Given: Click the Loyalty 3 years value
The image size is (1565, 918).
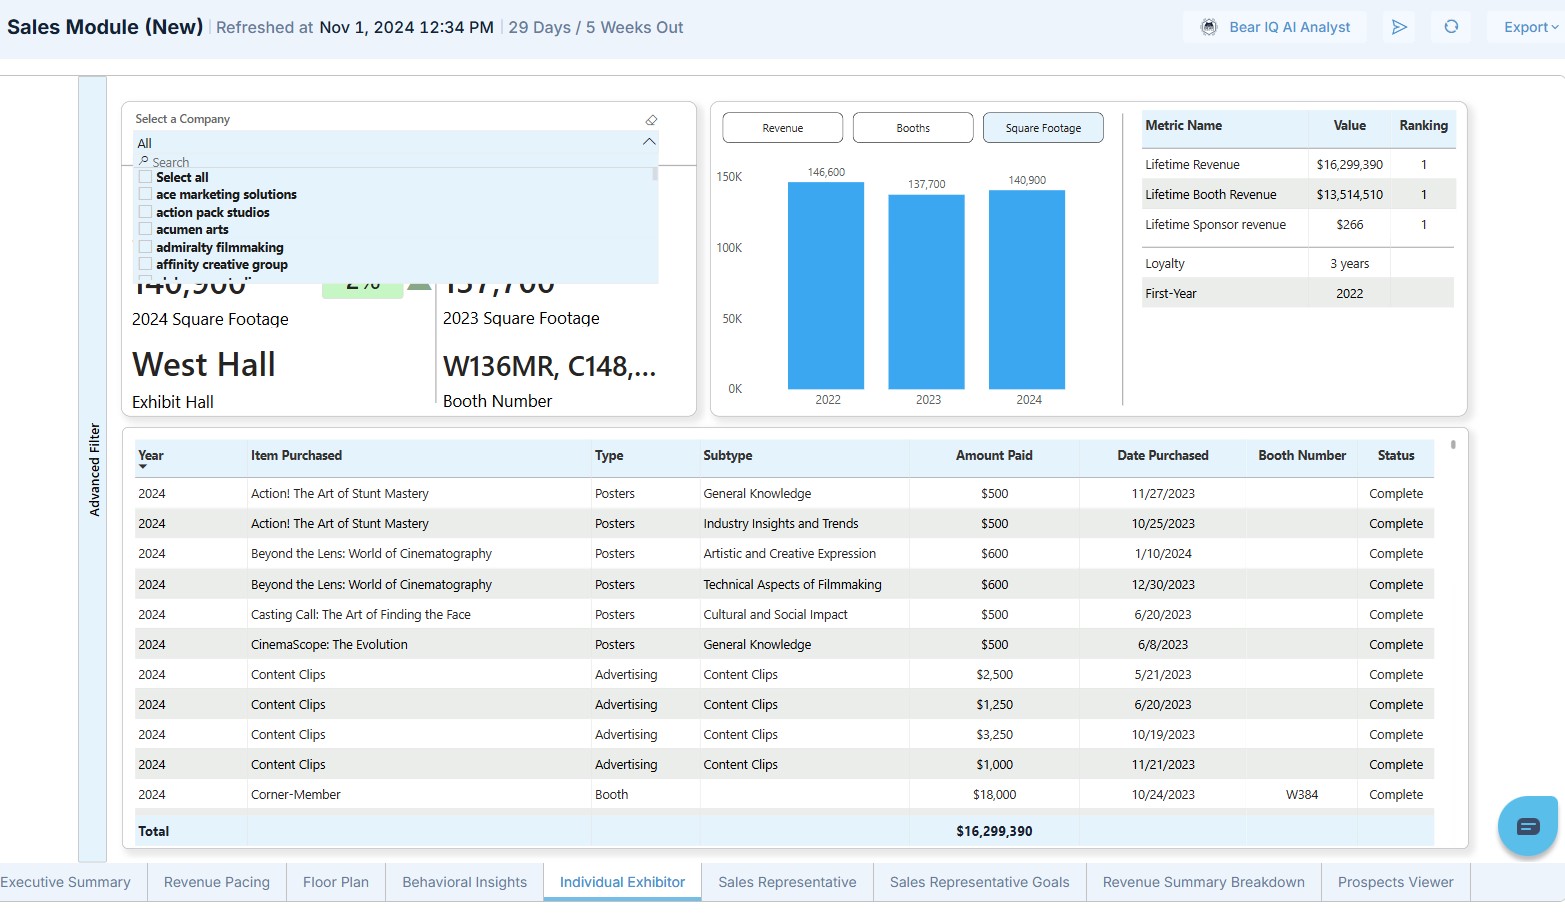Looking at the screenshot, I should (x=1349, y=264).
